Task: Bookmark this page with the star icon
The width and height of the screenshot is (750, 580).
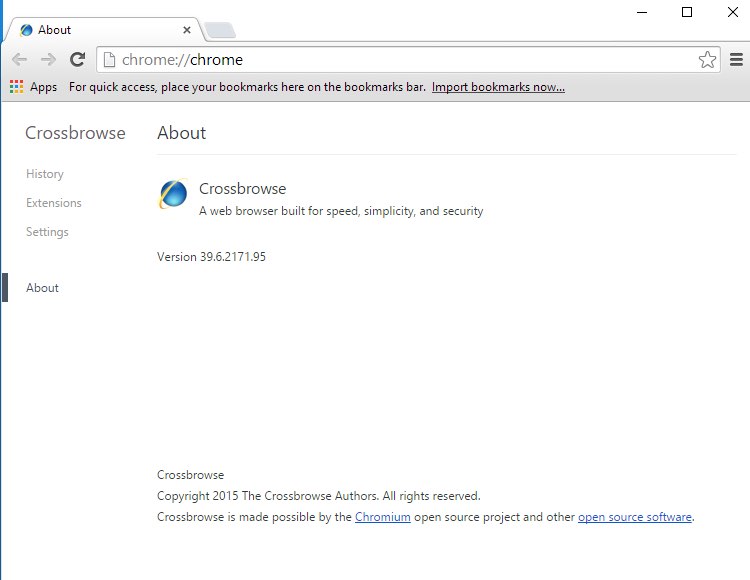Action: pyautogui.click(x=707, y=60)
